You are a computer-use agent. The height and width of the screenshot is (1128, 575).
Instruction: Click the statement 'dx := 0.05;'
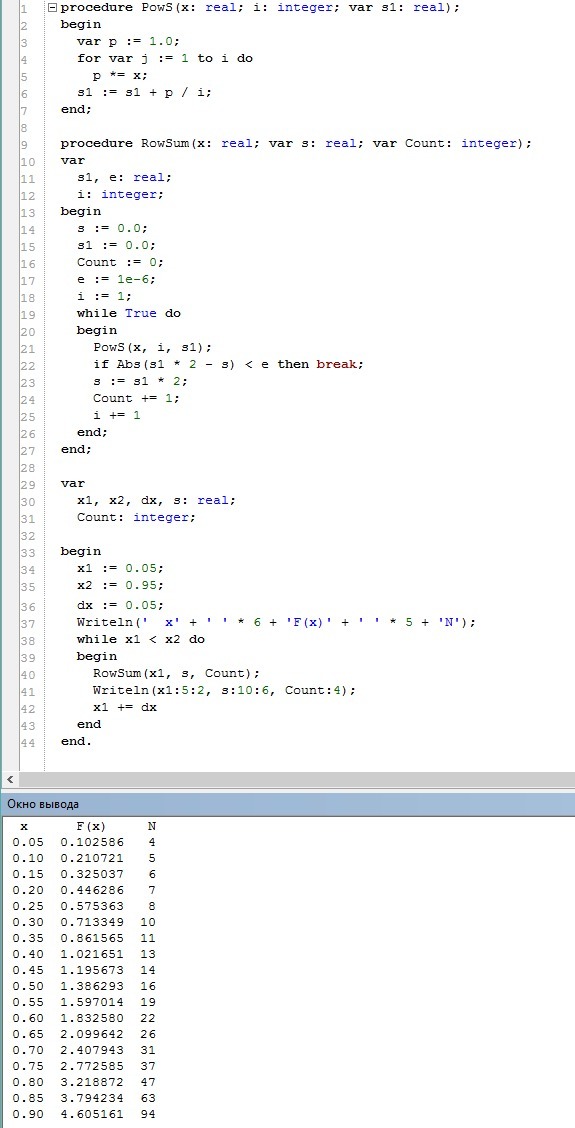121,605
